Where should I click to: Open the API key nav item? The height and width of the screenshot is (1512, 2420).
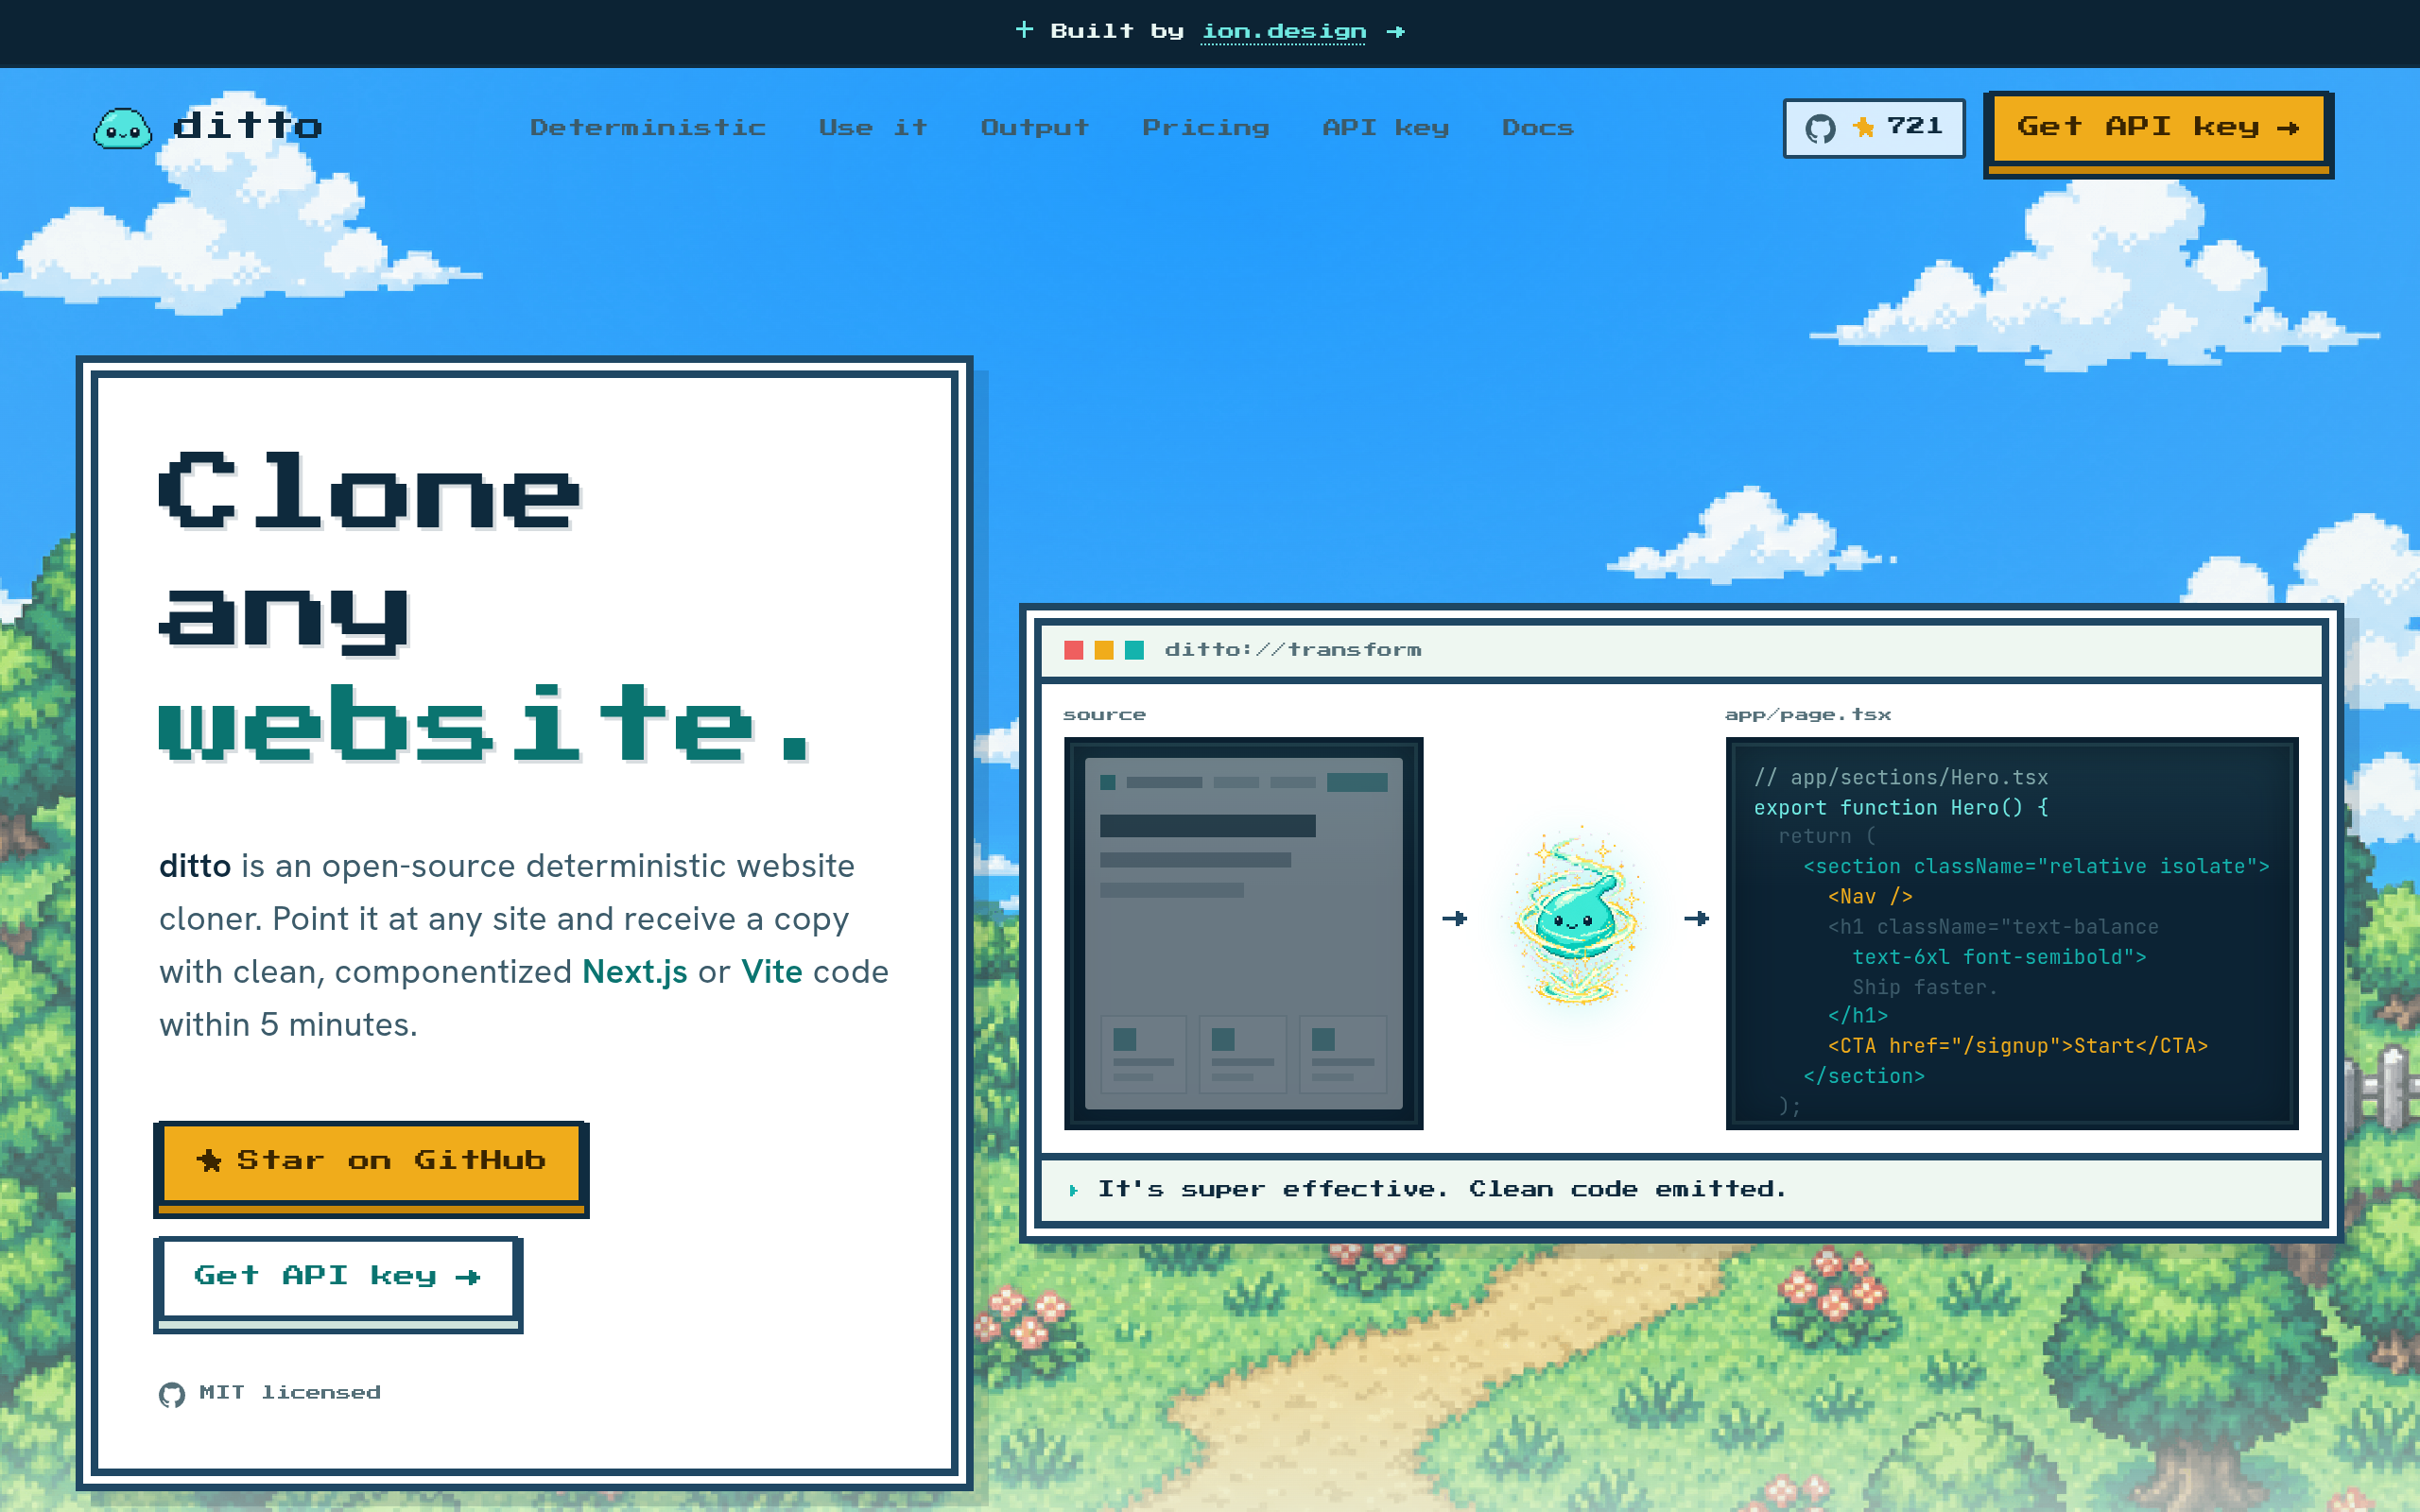pos(1385,128)
